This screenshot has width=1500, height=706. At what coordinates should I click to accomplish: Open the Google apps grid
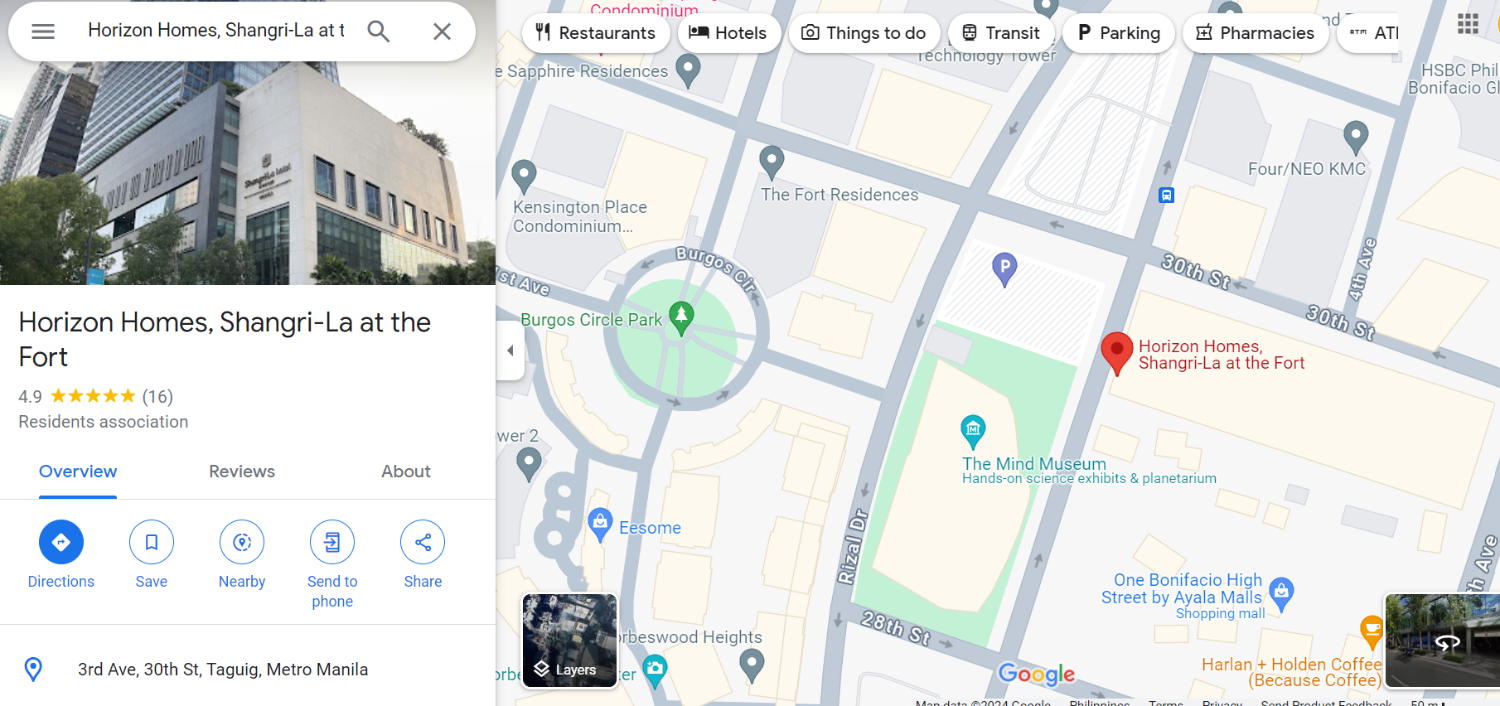point(1468,23)
